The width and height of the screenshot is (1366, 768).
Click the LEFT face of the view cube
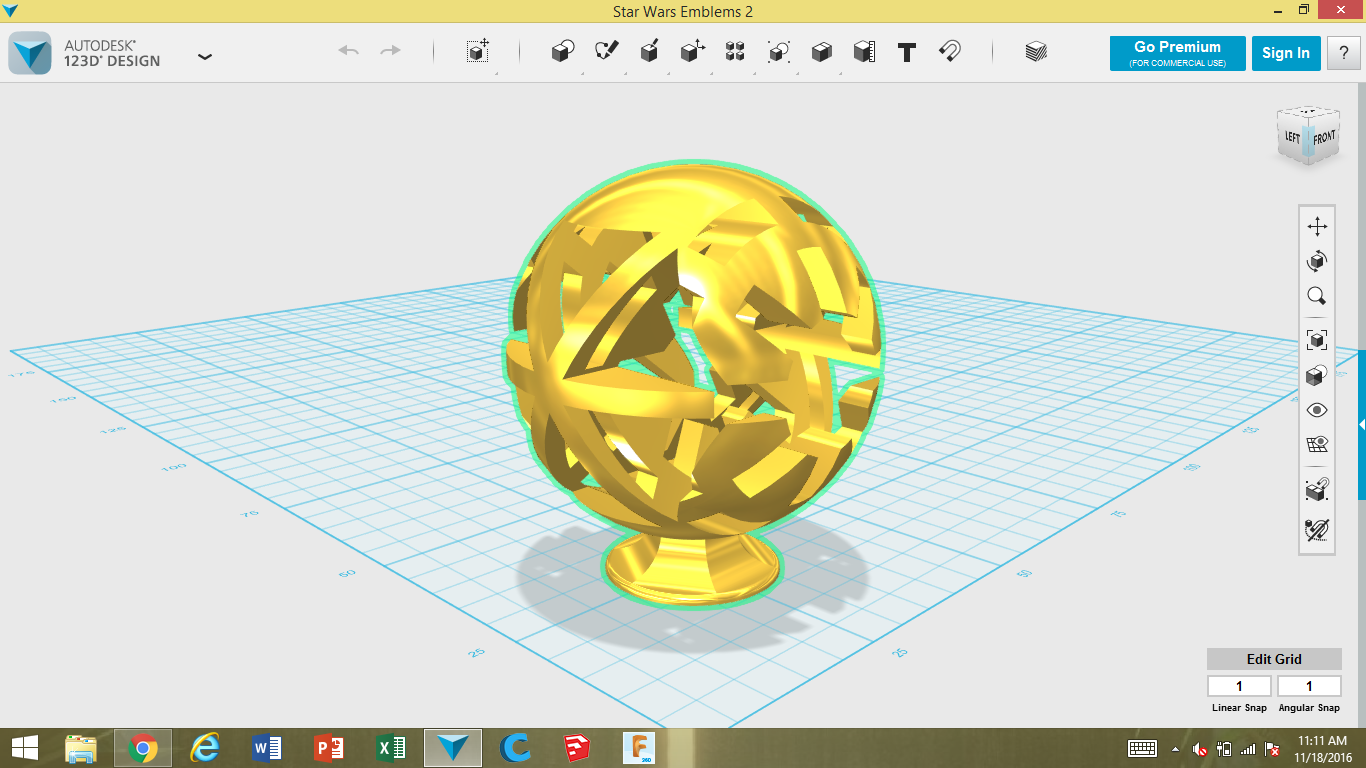click(1292, 137)
